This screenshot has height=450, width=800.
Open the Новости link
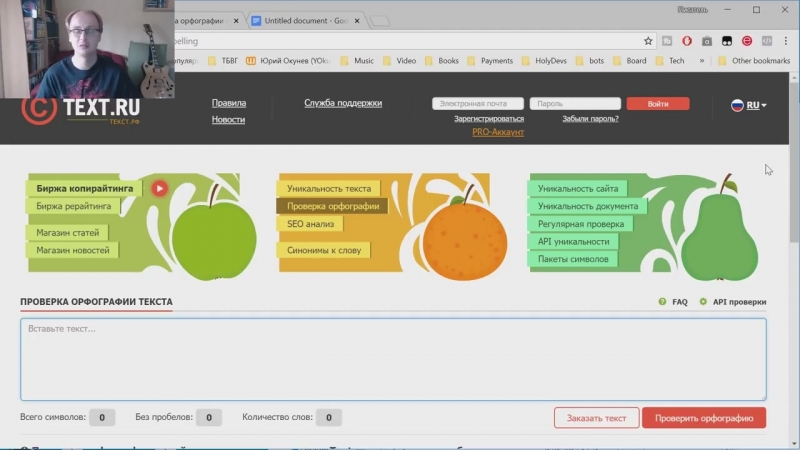pyautogui.click(x=228, y=119)
